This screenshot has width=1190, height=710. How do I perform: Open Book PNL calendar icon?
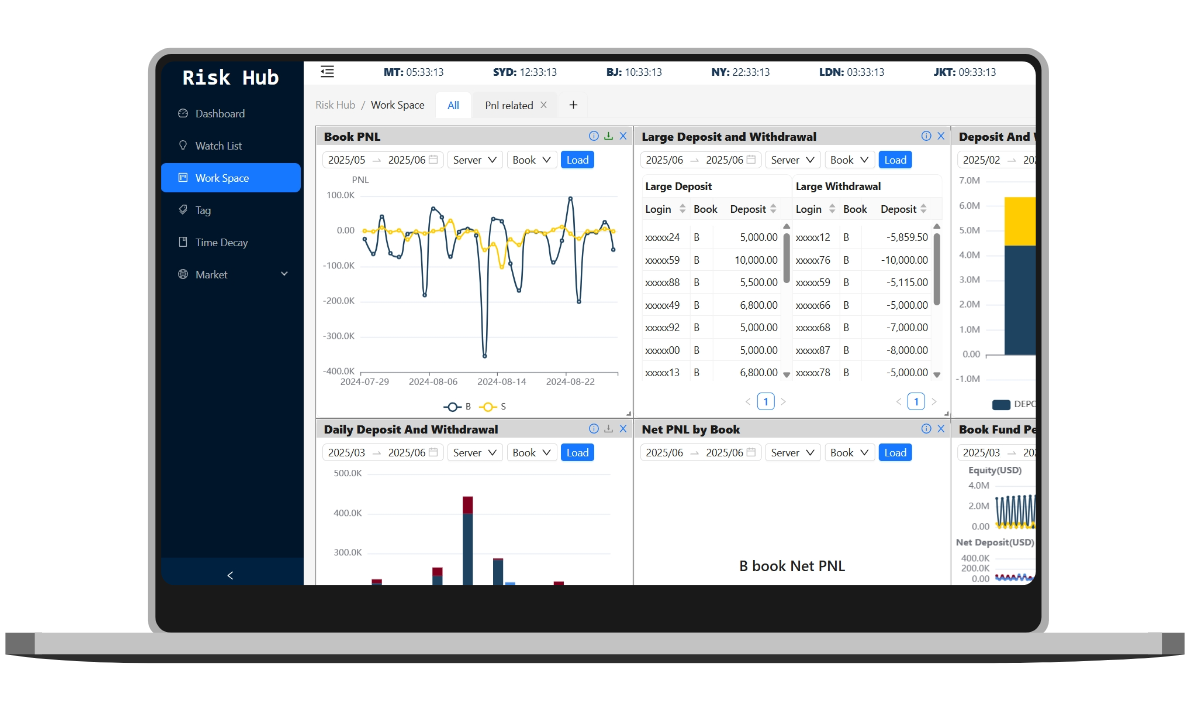click(433, 159)
